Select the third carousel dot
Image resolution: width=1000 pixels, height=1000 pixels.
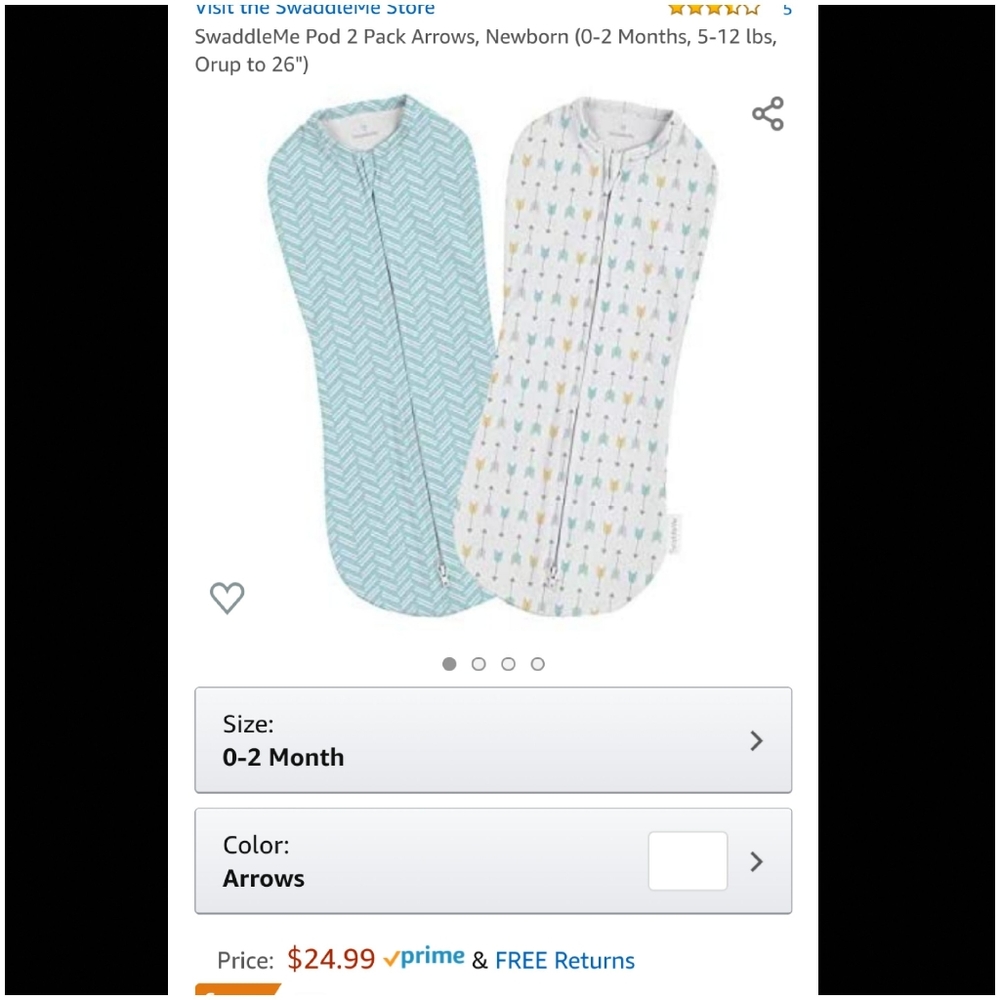click(508, 663)
